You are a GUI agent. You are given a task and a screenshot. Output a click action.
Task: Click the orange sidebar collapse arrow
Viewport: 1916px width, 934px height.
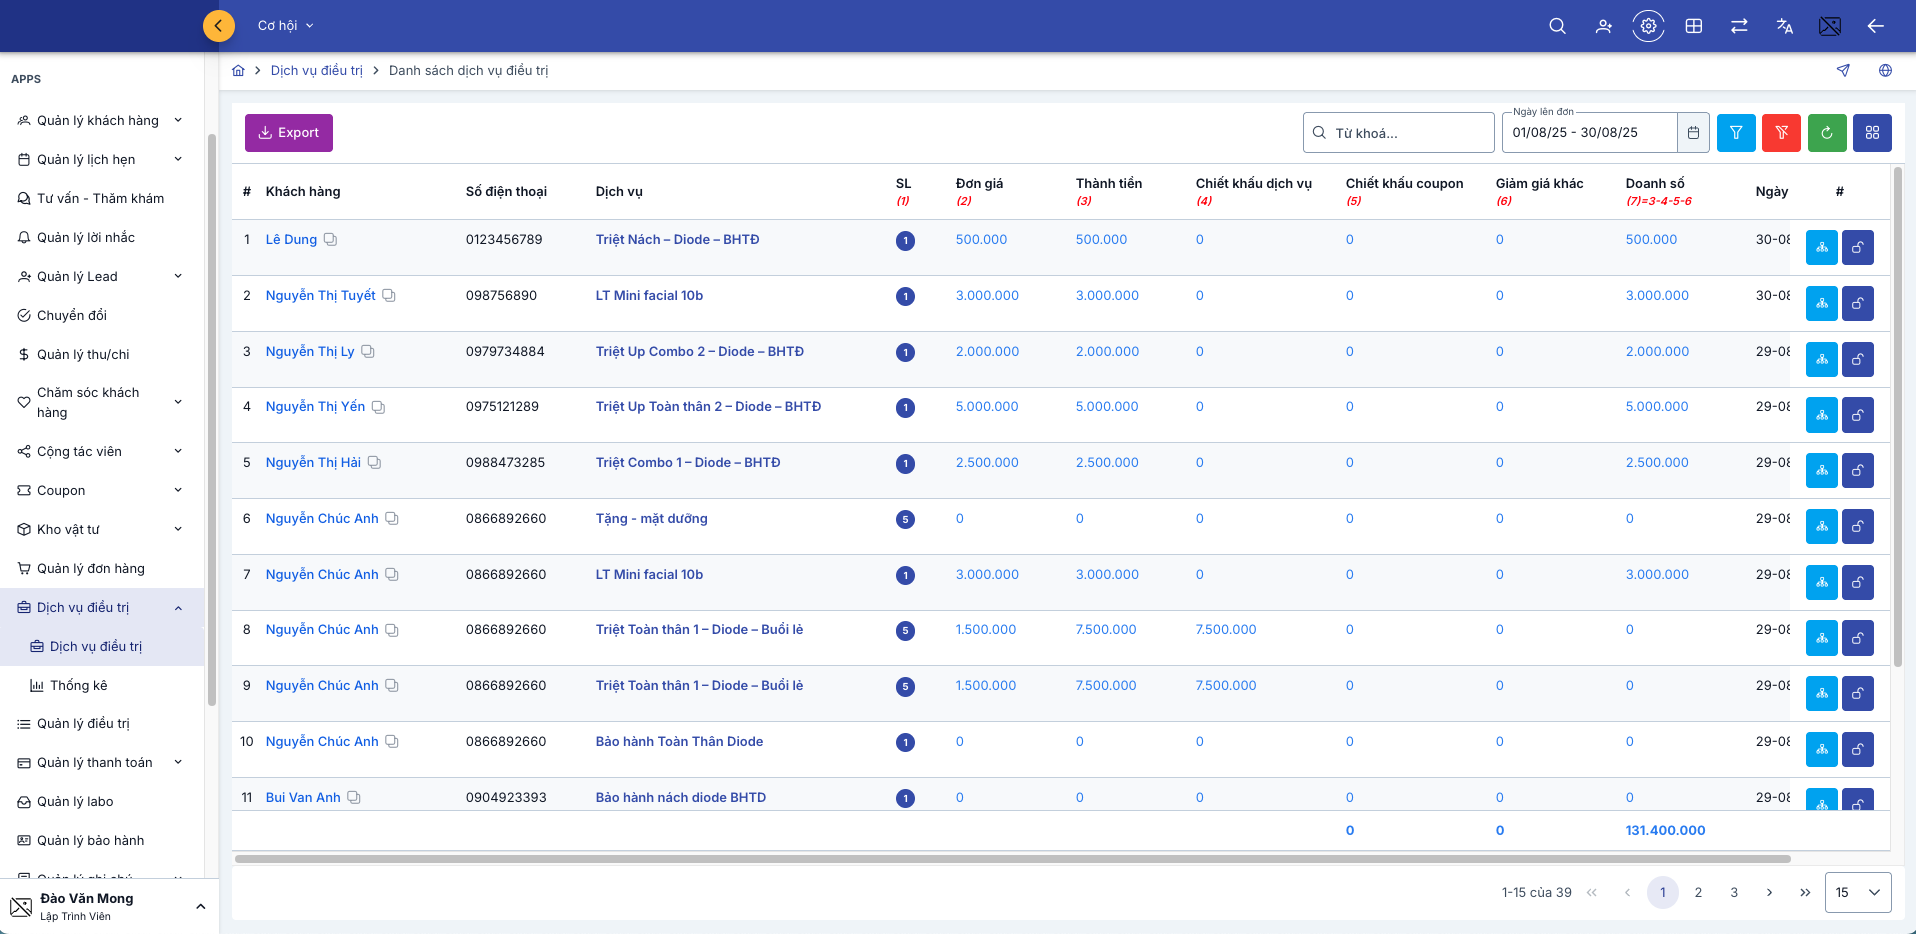[218, 26]
